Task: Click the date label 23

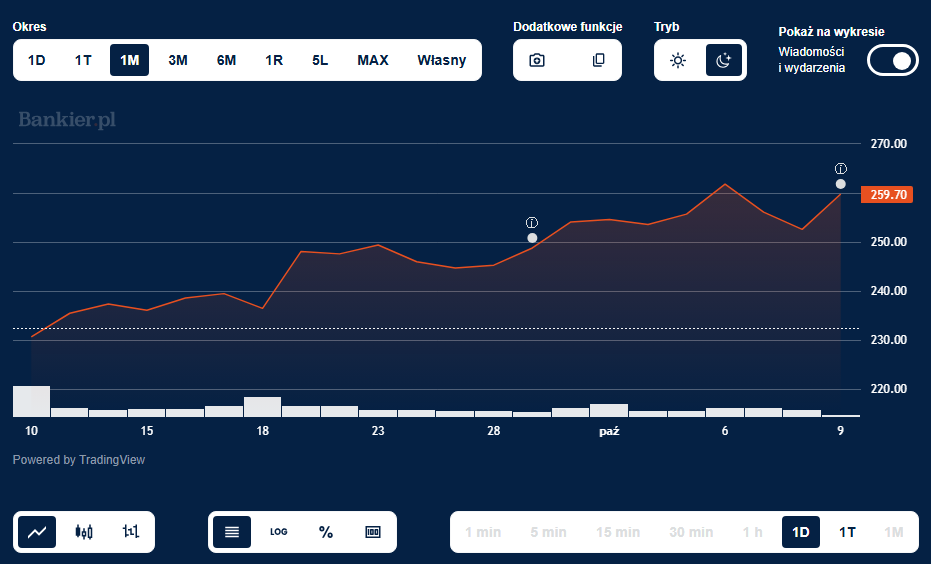Action: tap(378, 431)
